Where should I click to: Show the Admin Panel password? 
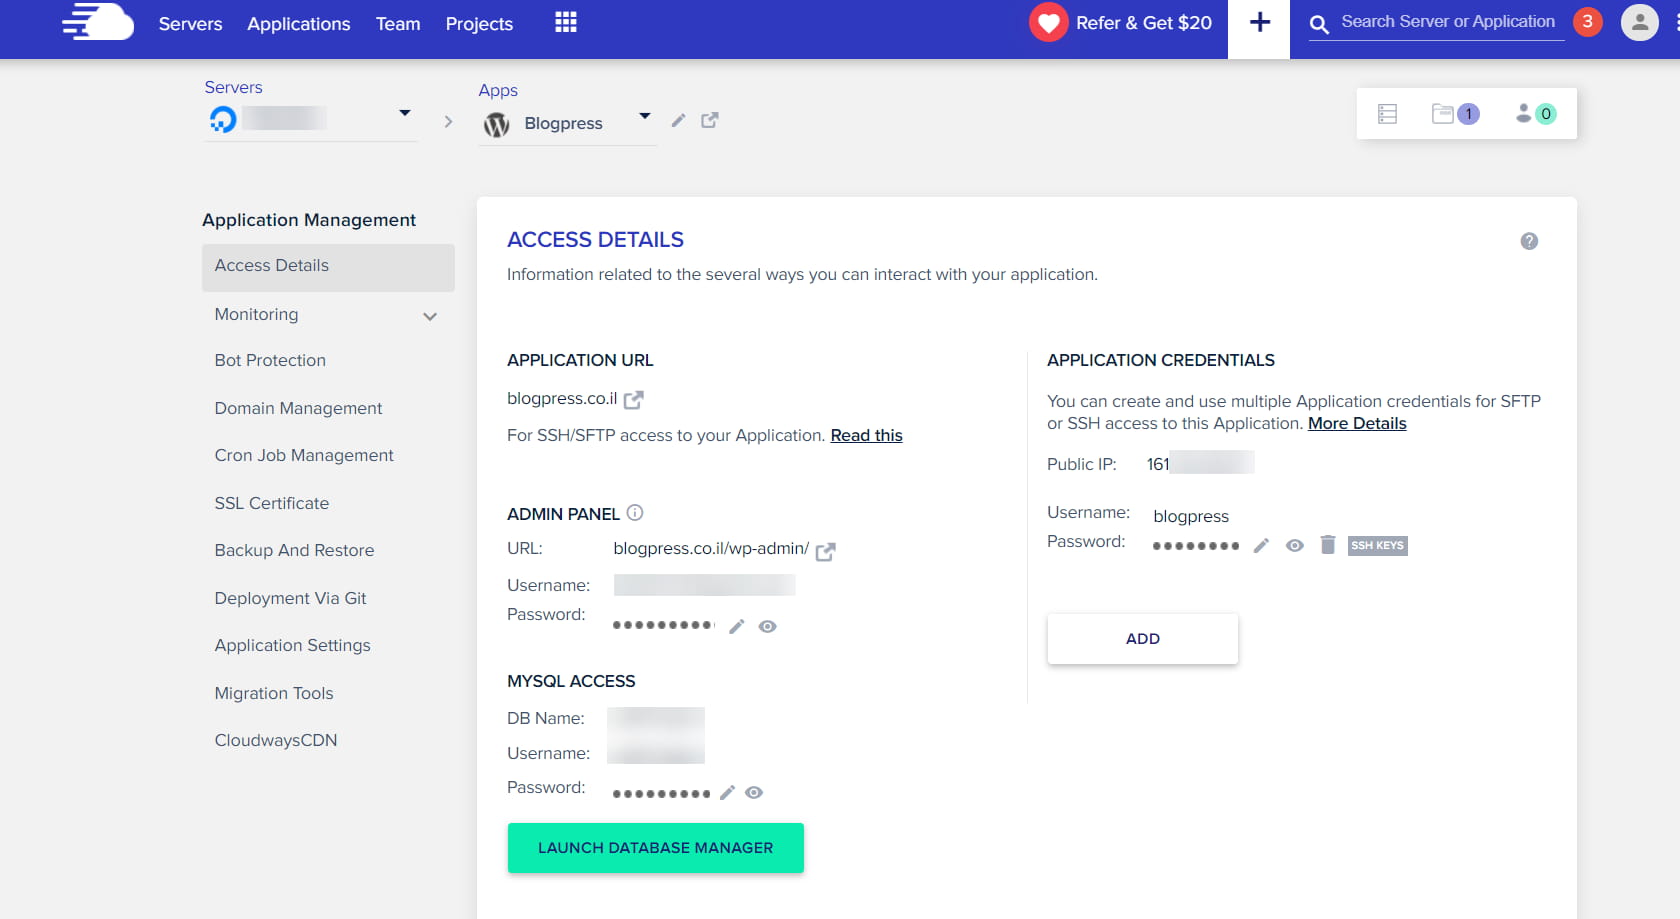pos(767,627)
